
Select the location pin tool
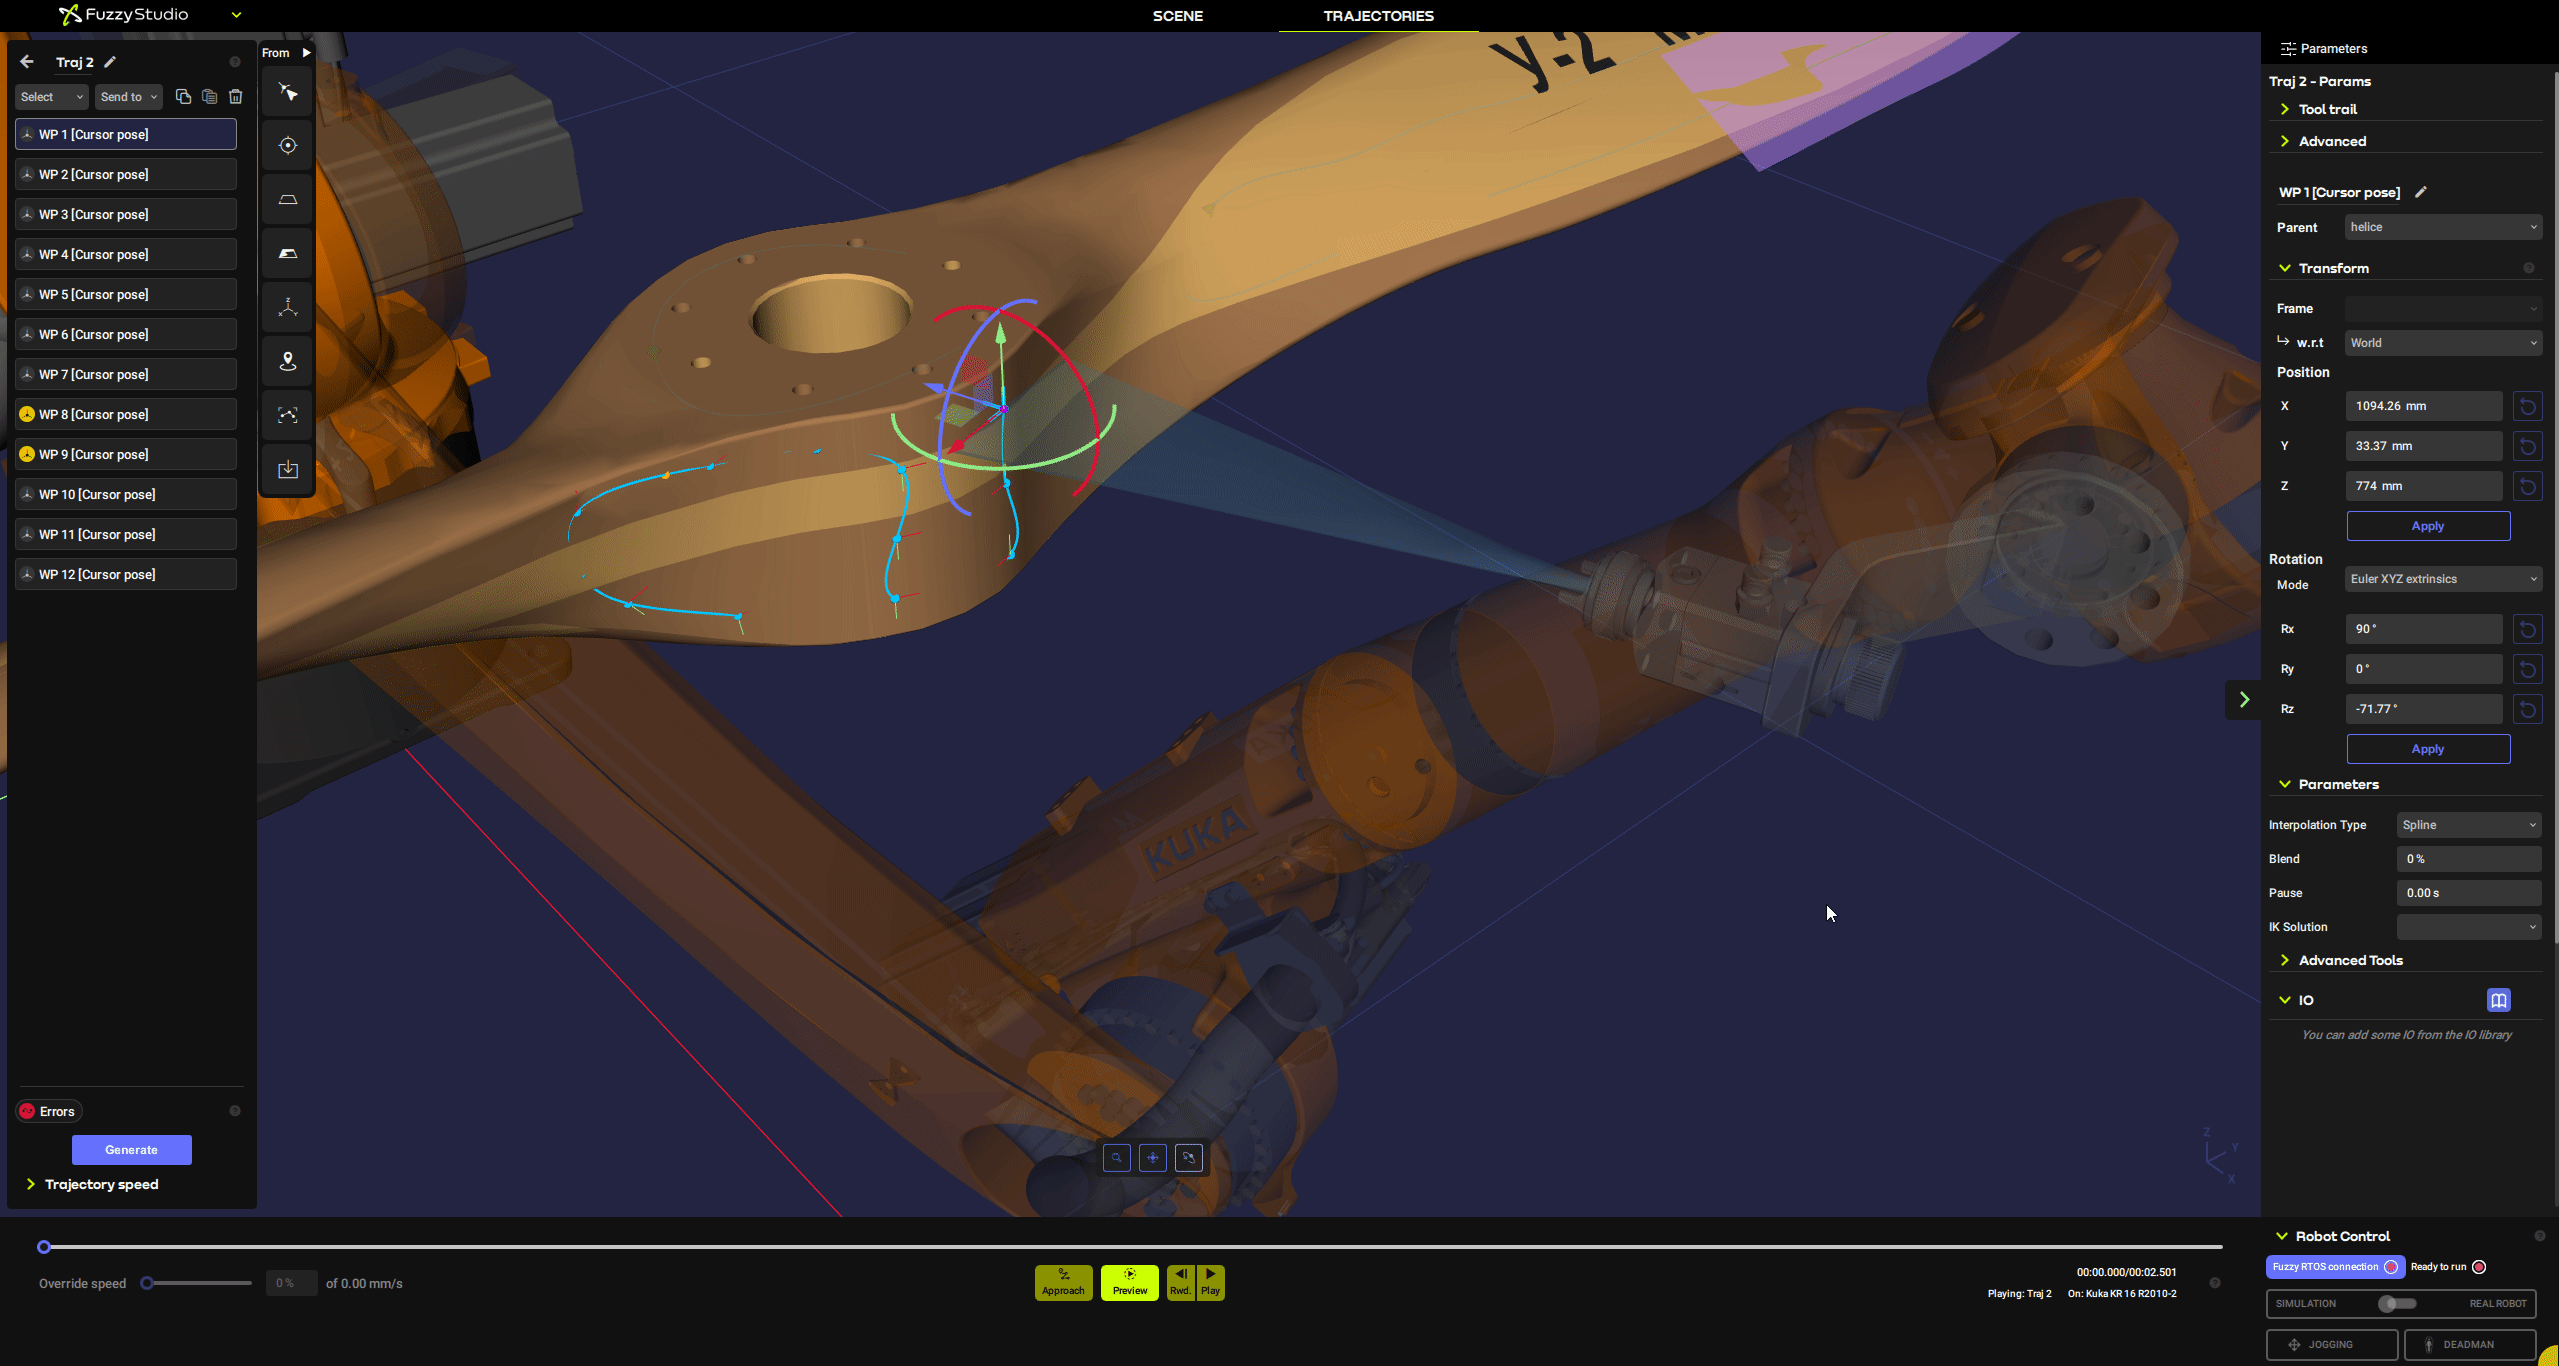pos(288,362)
